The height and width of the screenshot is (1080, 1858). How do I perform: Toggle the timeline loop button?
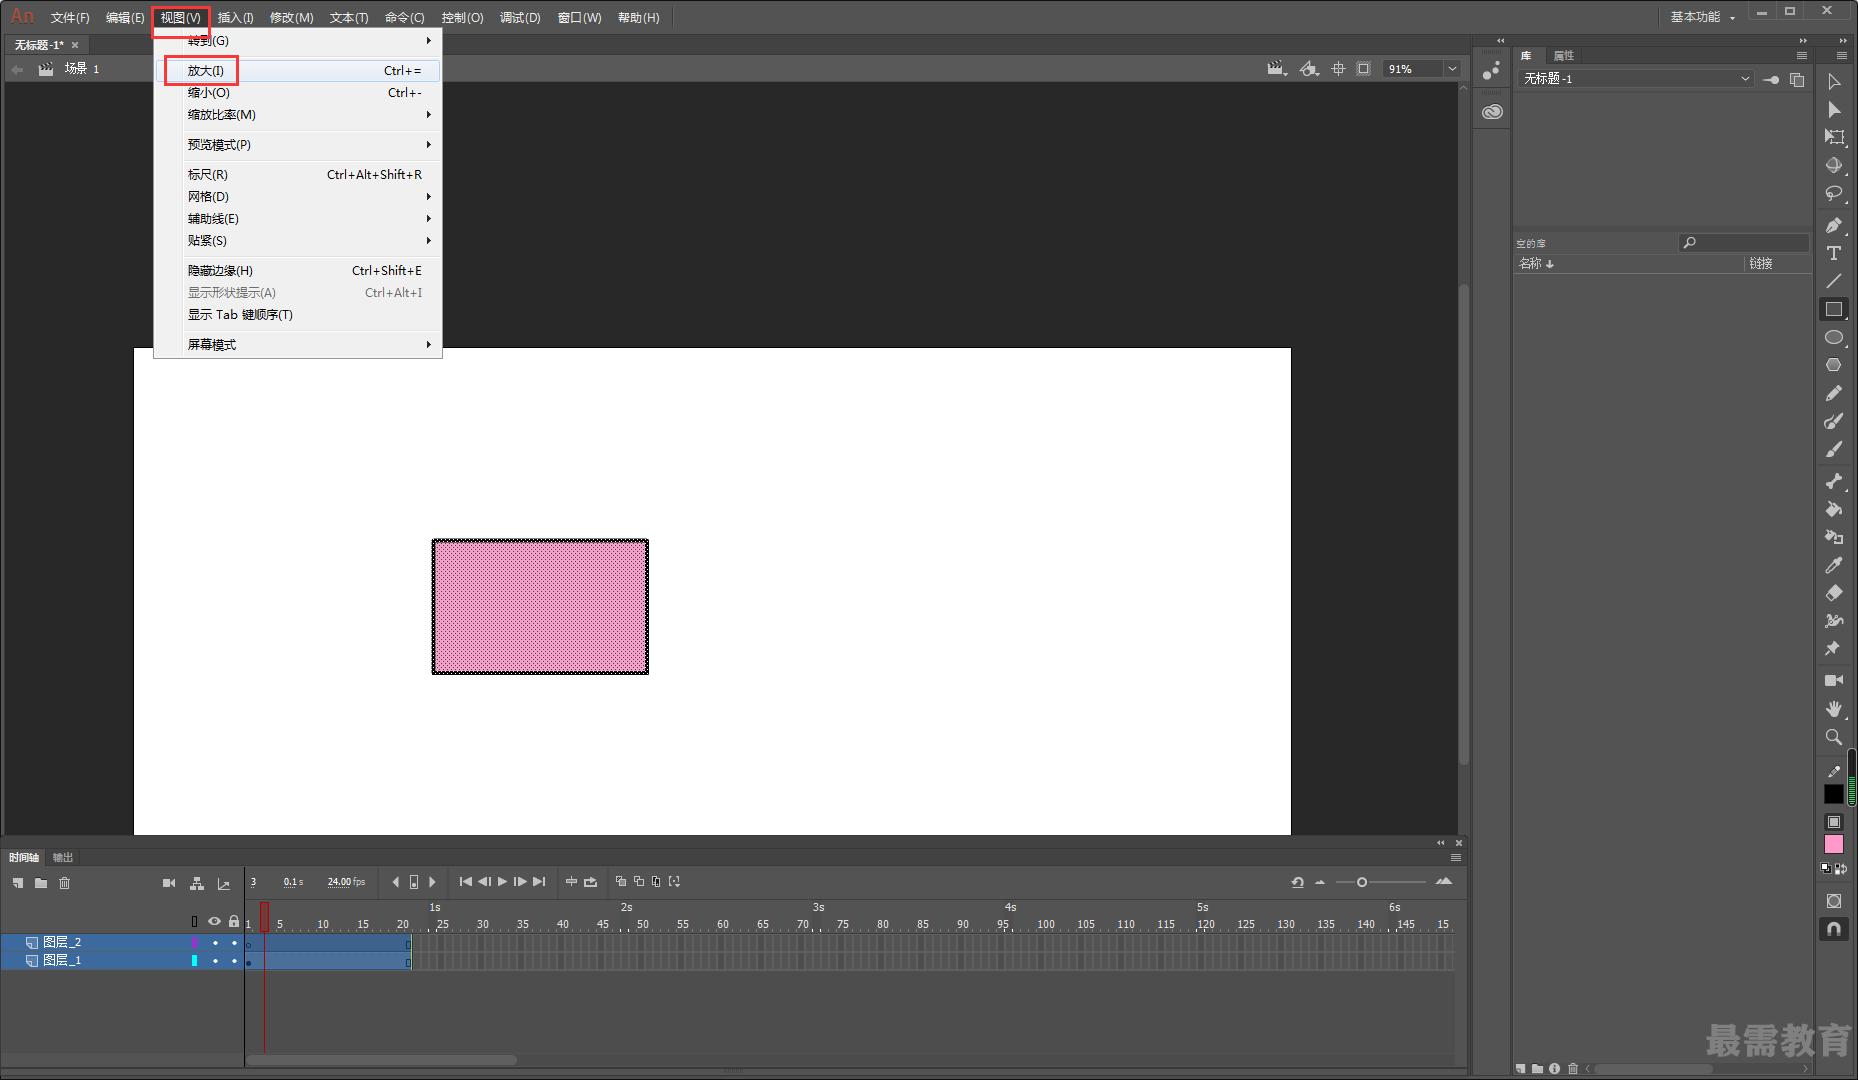coord(590,882)
